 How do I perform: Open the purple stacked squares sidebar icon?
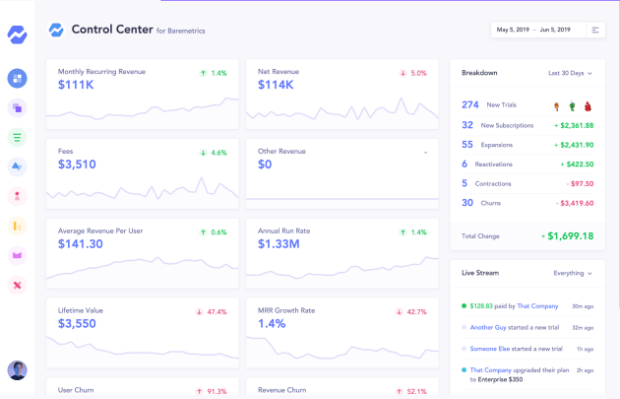tap(17, 108)
